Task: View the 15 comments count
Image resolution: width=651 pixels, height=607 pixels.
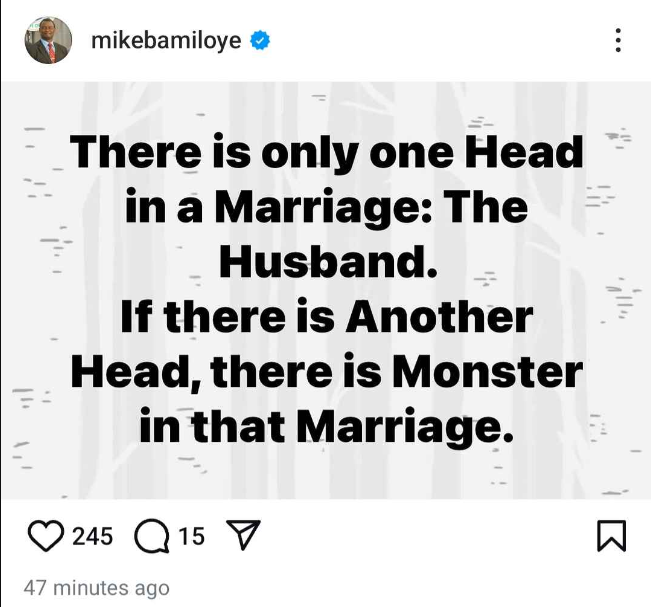Action: point(191,536)
